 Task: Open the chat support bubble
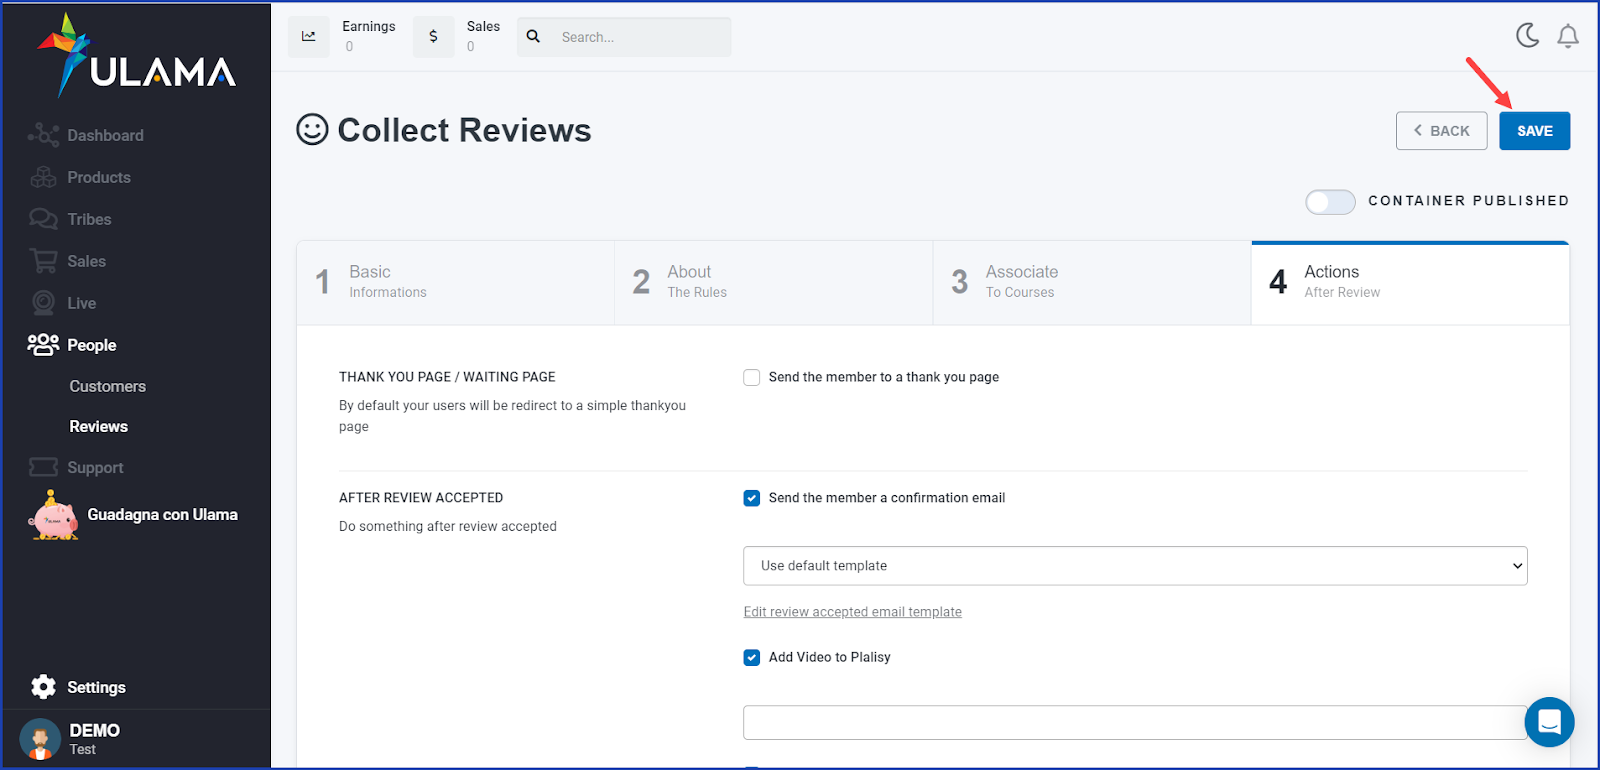click(x=1549, y=721)
